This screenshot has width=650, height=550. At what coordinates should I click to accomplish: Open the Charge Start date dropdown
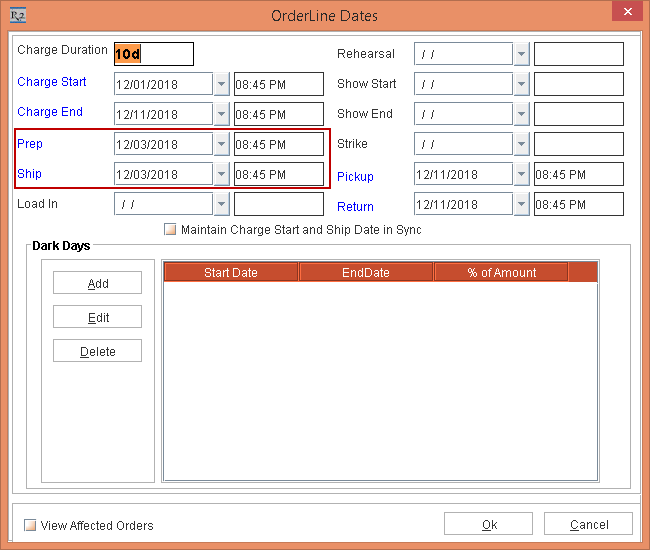pos(221,84)
